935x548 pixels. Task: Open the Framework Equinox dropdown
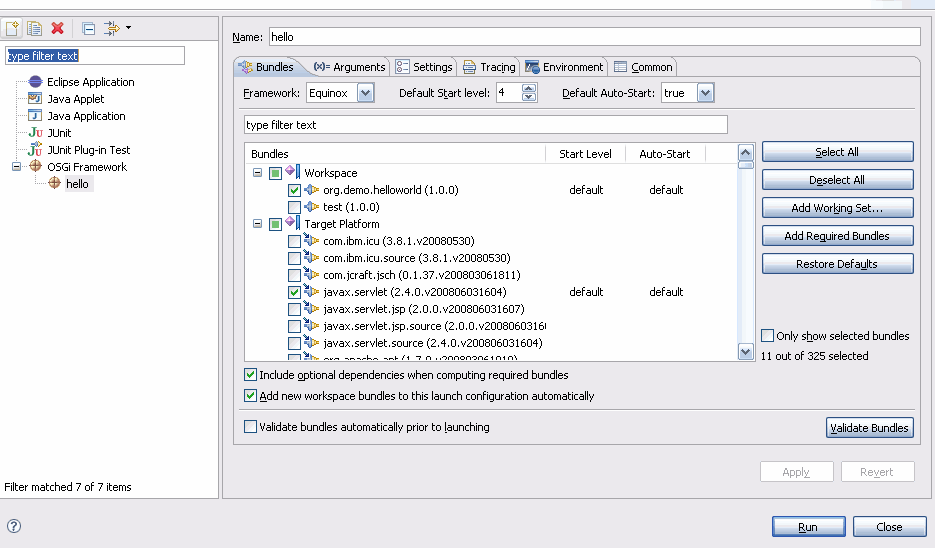click(365, 93)
